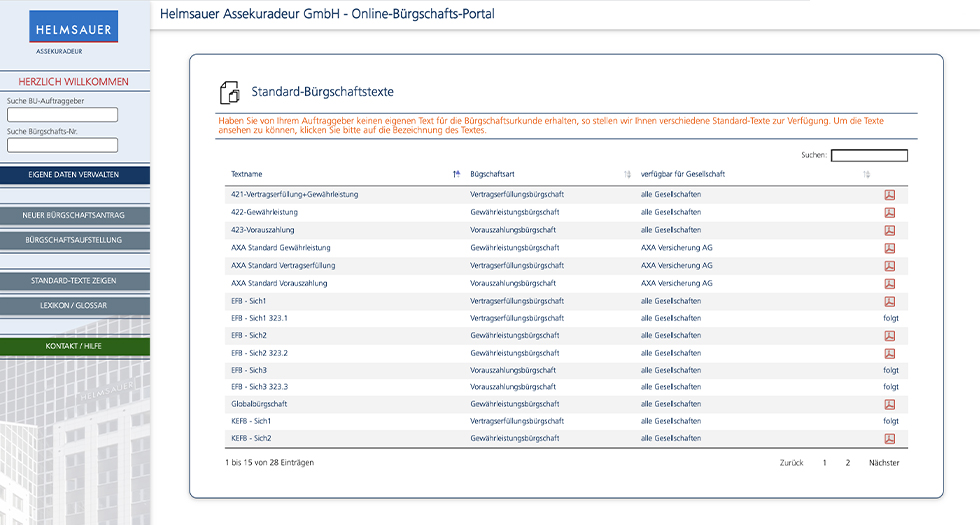Open Neuer Bürgschaftsantrag
980x525 pixels.
point(74,216)
